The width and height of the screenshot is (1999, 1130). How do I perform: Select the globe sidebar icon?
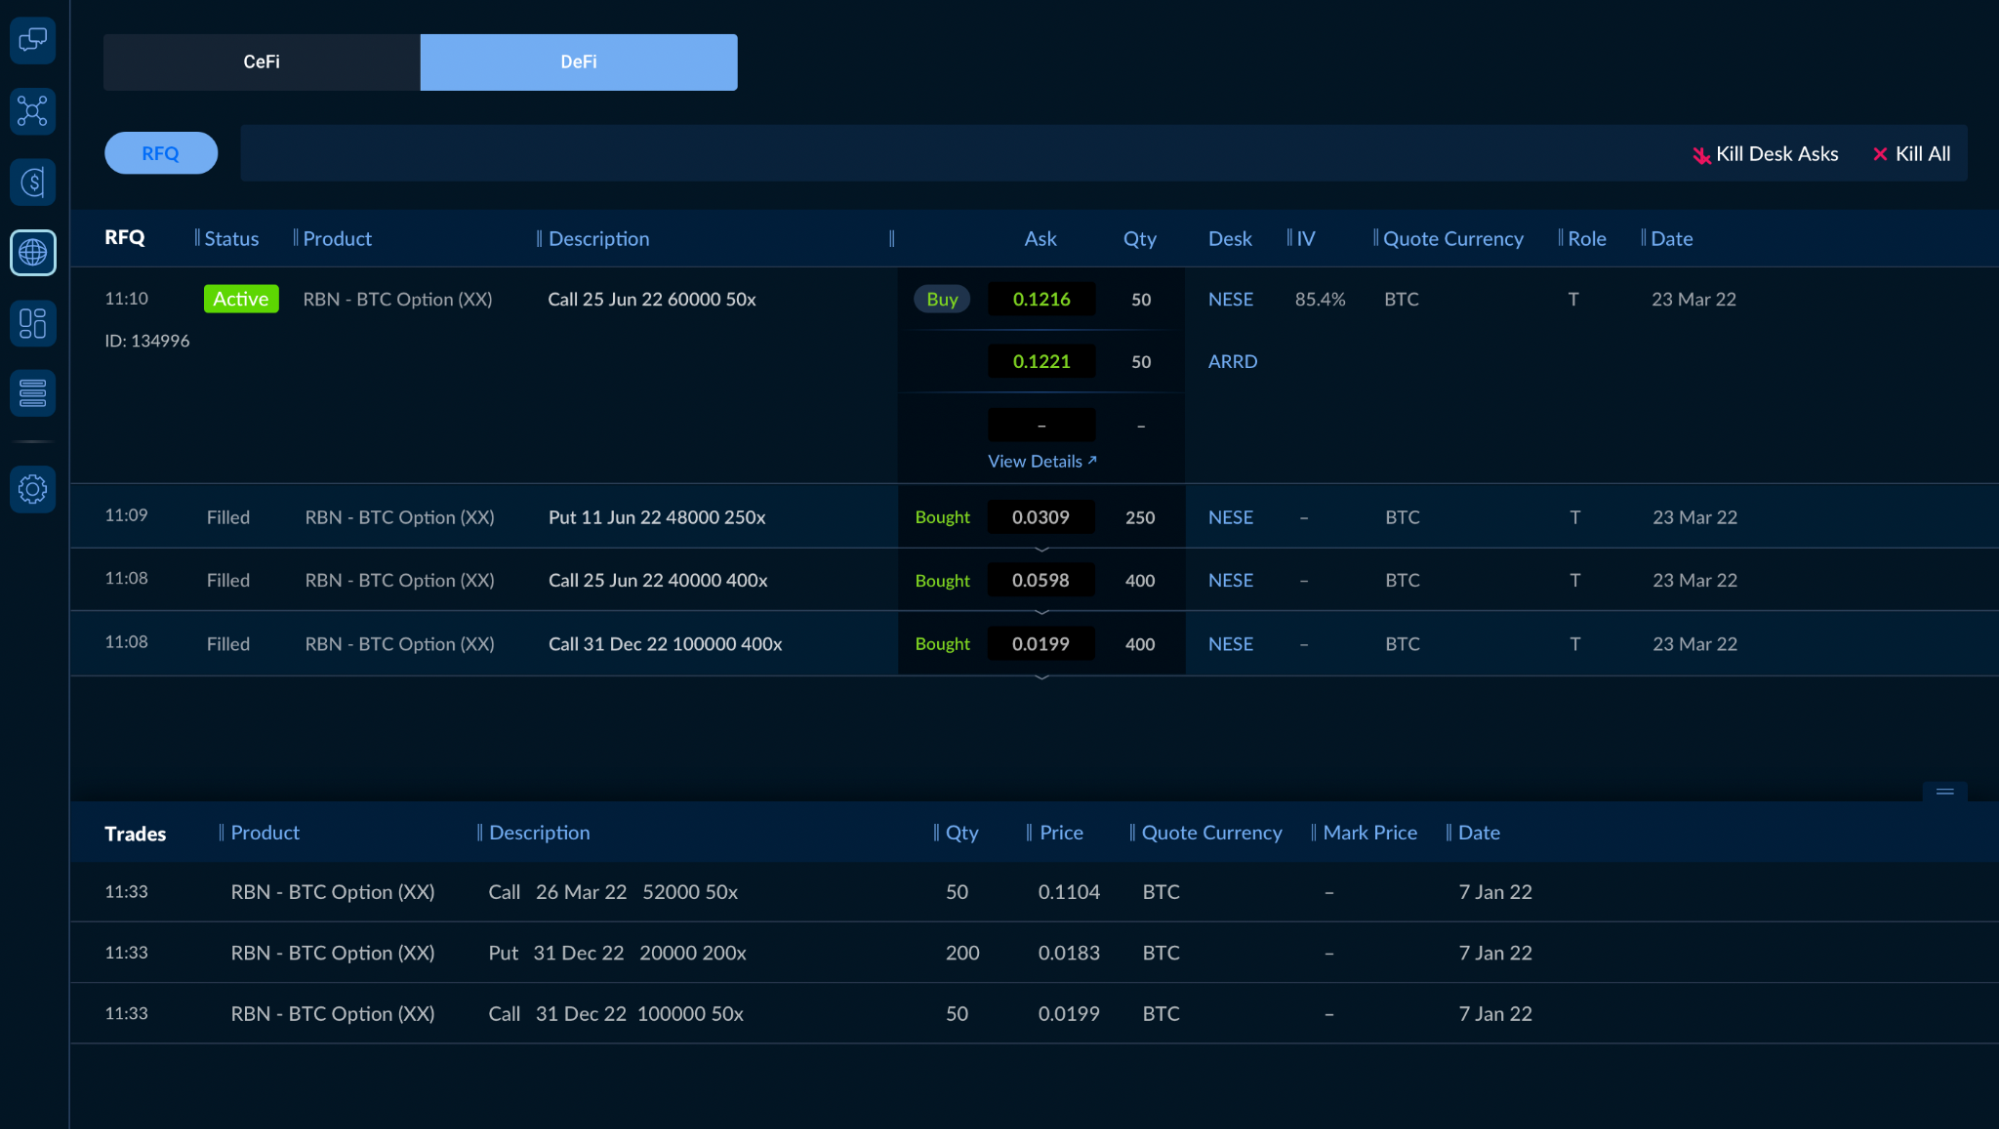32,252
